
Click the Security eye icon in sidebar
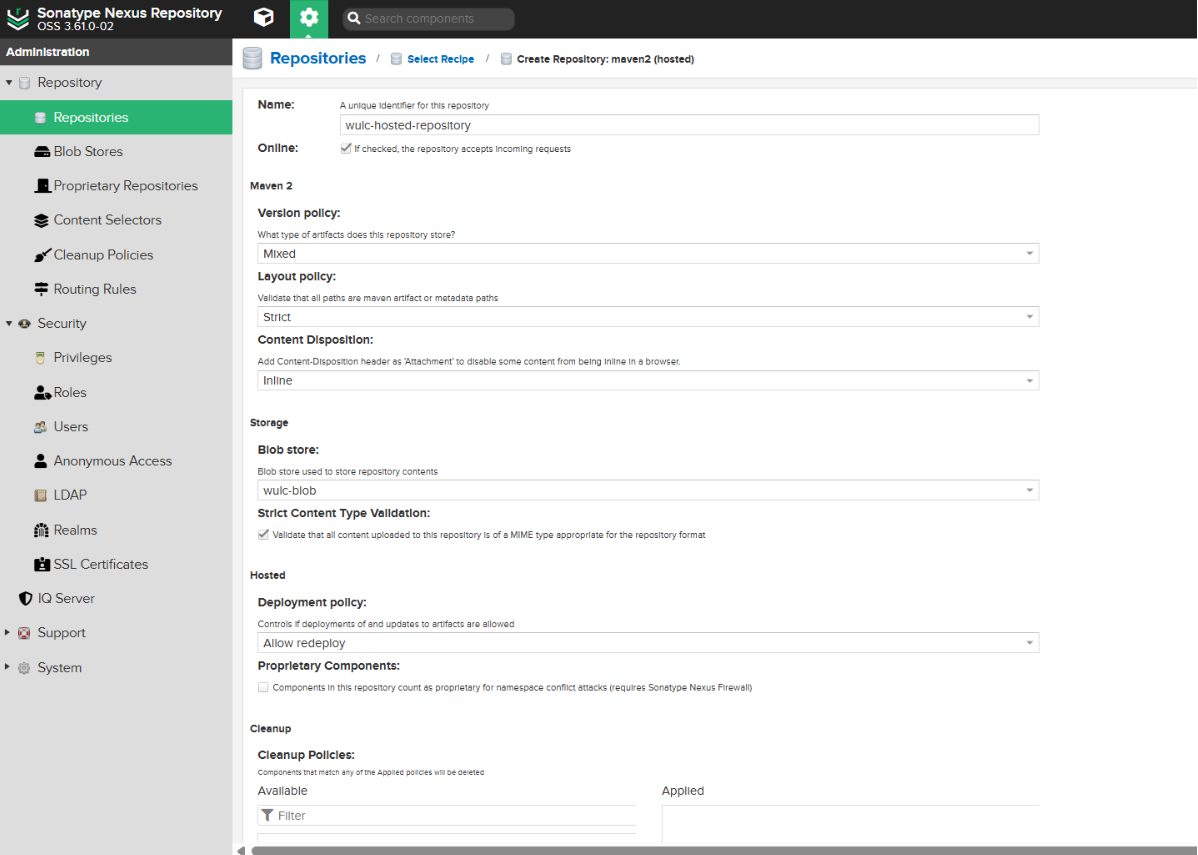pos(24,324)
